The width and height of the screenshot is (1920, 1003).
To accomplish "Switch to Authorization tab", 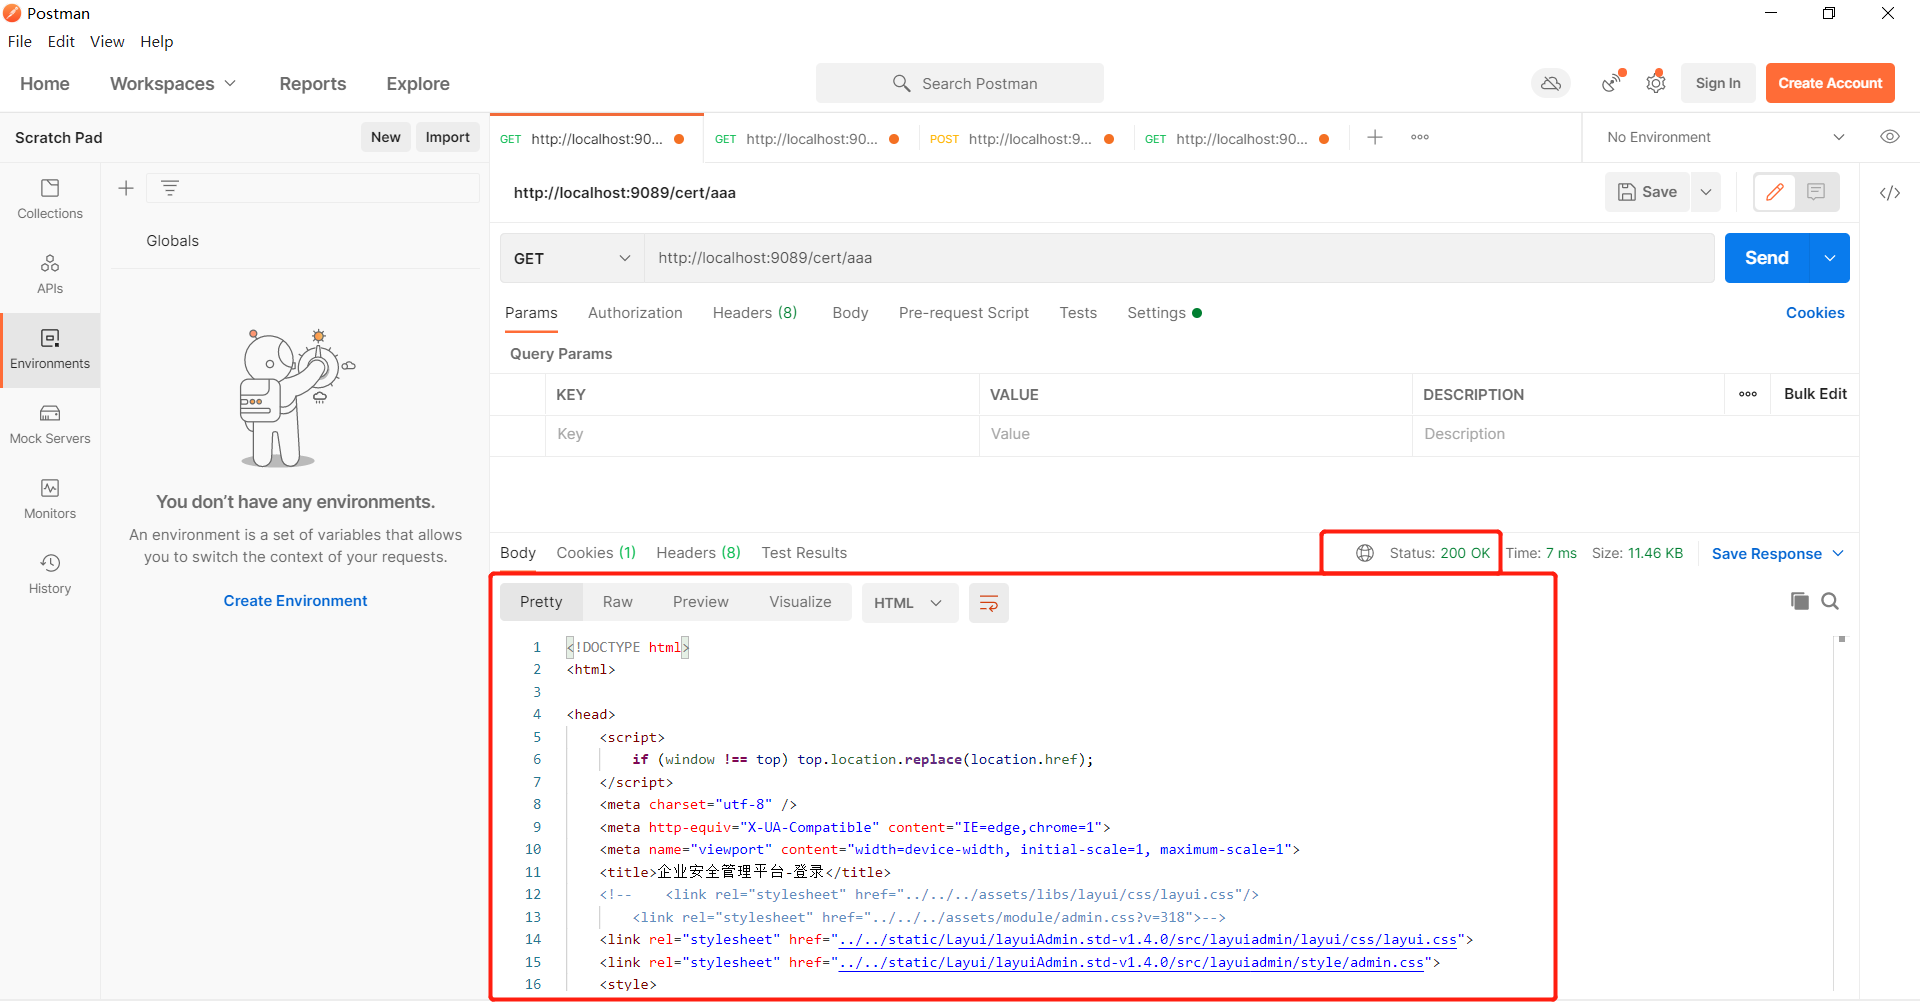I will pyautogui.click(x=635, y=313).
